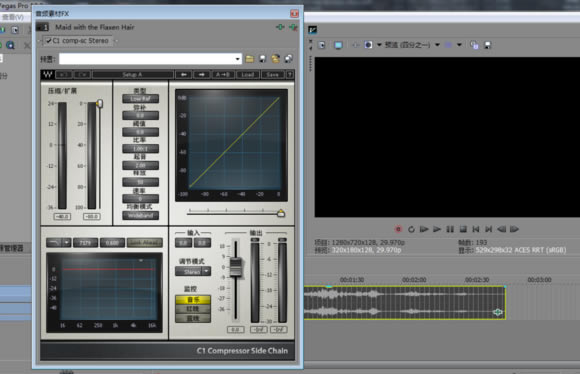
Task: Open the View (V) menu in Vegas
Action: [x=13, y=17]
